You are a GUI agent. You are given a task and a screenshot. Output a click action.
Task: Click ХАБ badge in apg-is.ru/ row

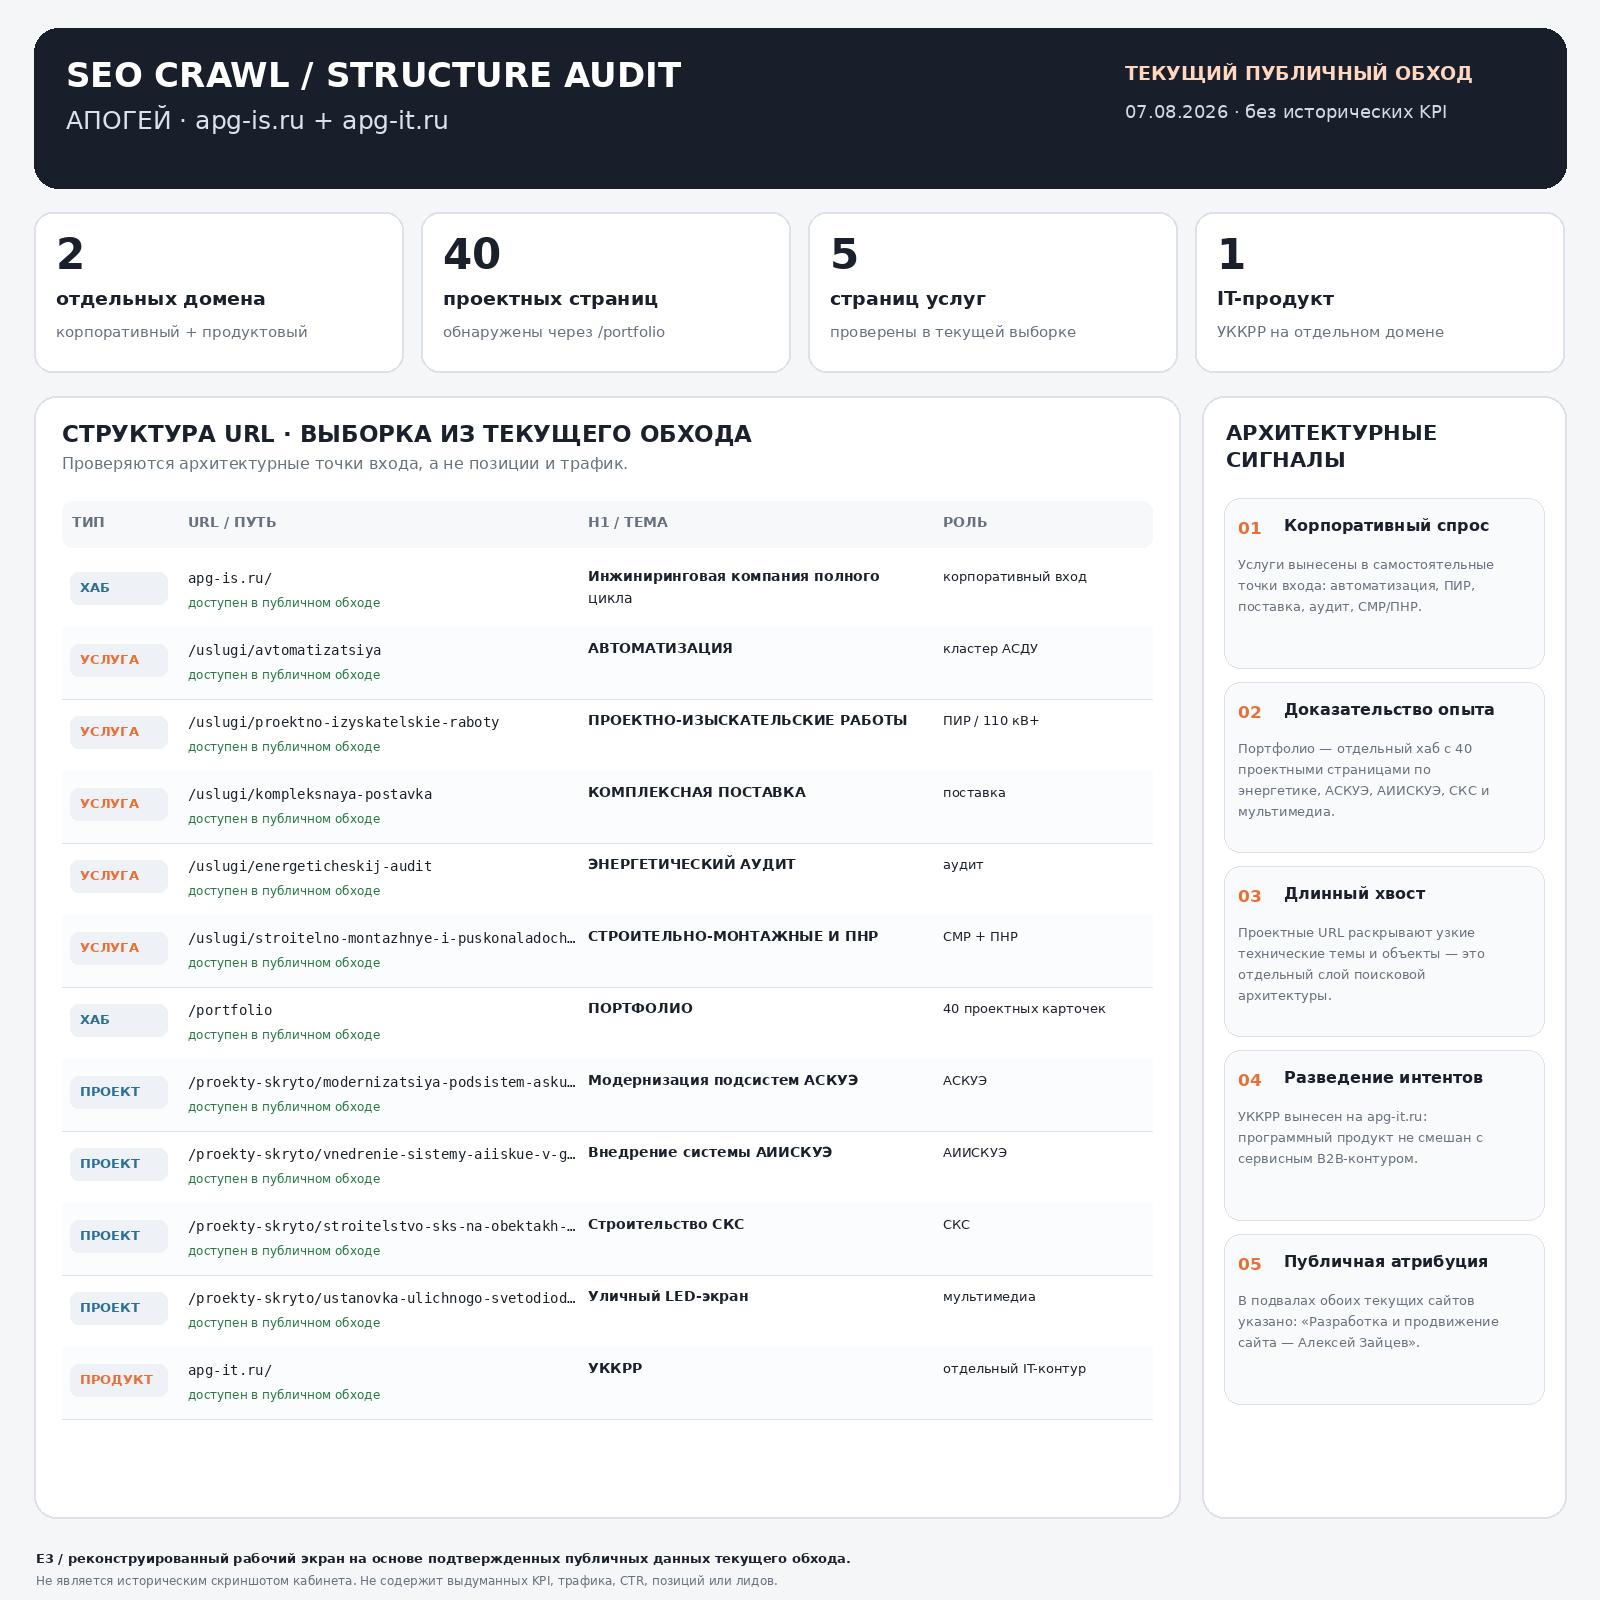(118, 588)
